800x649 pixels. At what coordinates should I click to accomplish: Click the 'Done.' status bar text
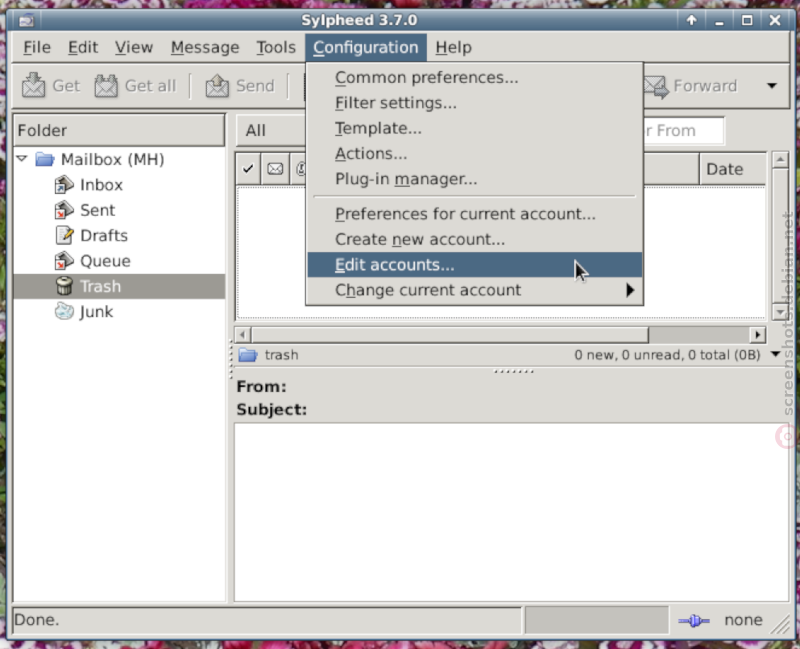pos(36,620)
